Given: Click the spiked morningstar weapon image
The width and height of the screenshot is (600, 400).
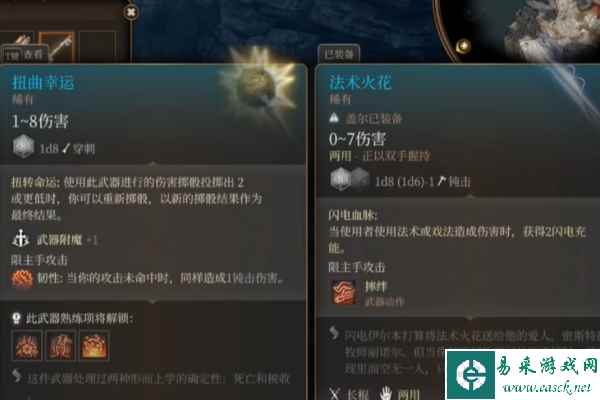Looking at the screenshot, I should pos(259,84).
